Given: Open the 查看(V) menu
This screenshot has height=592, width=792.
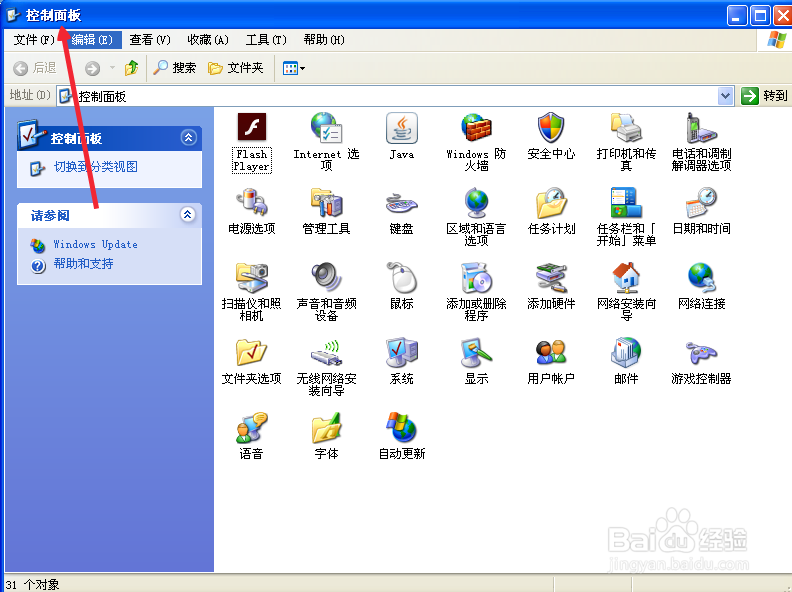Looking at the screenshot, I should click(x=150, y=40).
